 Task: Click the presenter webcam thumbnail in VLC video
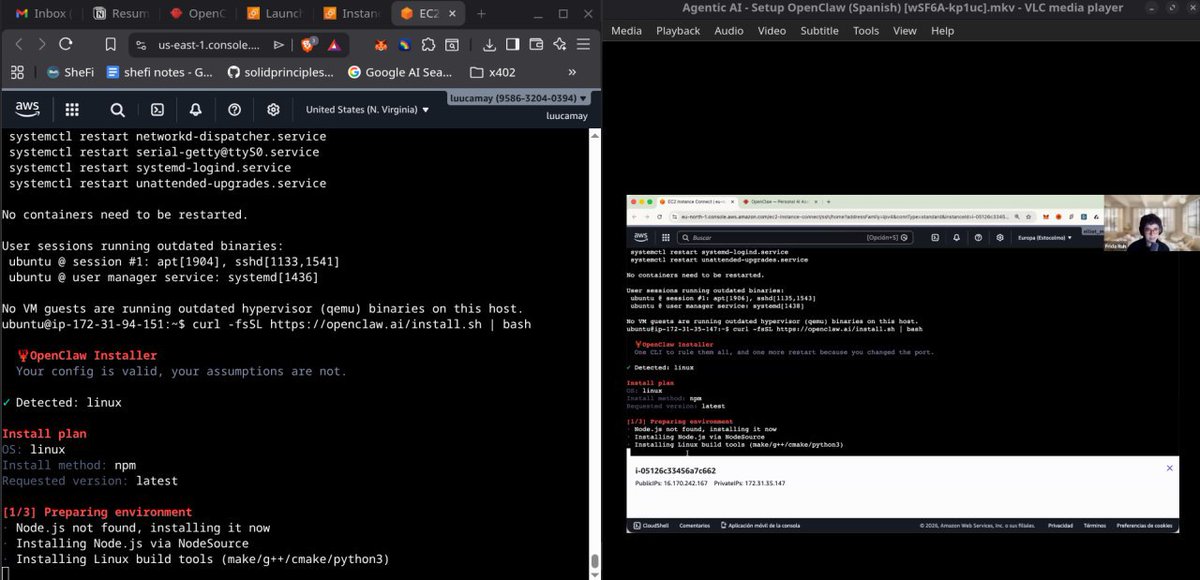coord(1151,222)
